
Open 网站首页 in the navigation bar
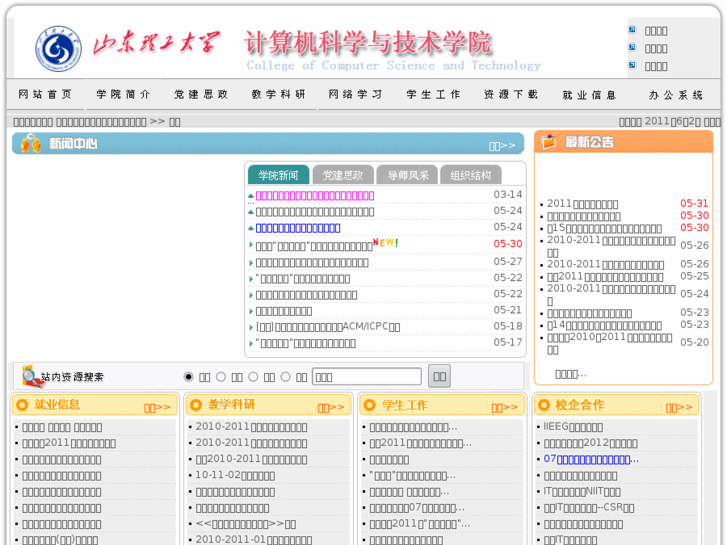coord(45,95)
